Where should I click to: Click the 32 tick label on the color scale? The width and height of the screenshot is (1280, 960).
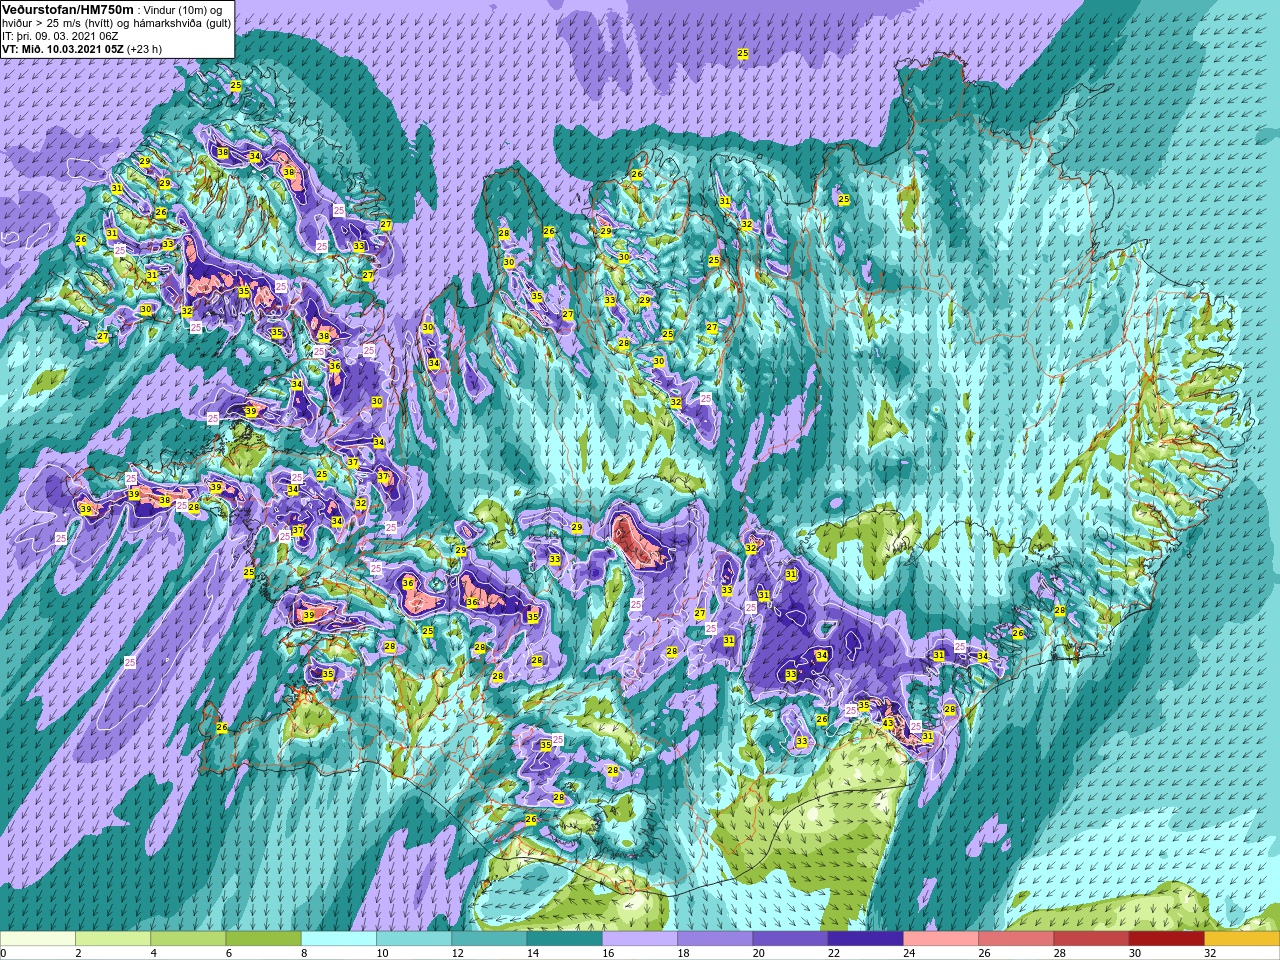coord(1210,953)
